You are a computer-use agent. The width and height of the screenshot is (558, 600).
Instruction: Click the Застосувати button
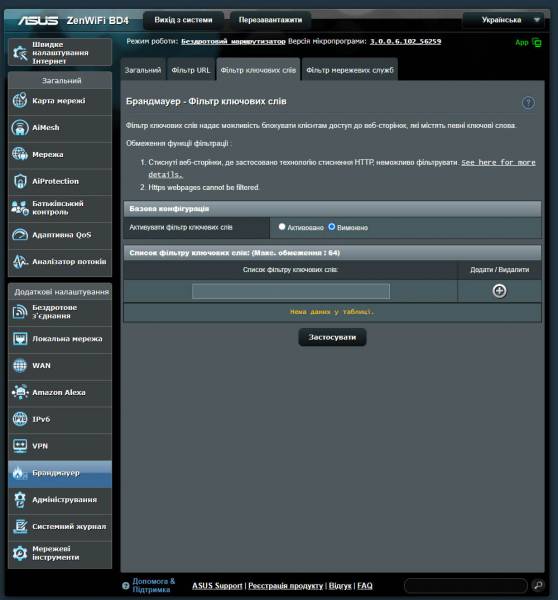[x=332, y=337]
